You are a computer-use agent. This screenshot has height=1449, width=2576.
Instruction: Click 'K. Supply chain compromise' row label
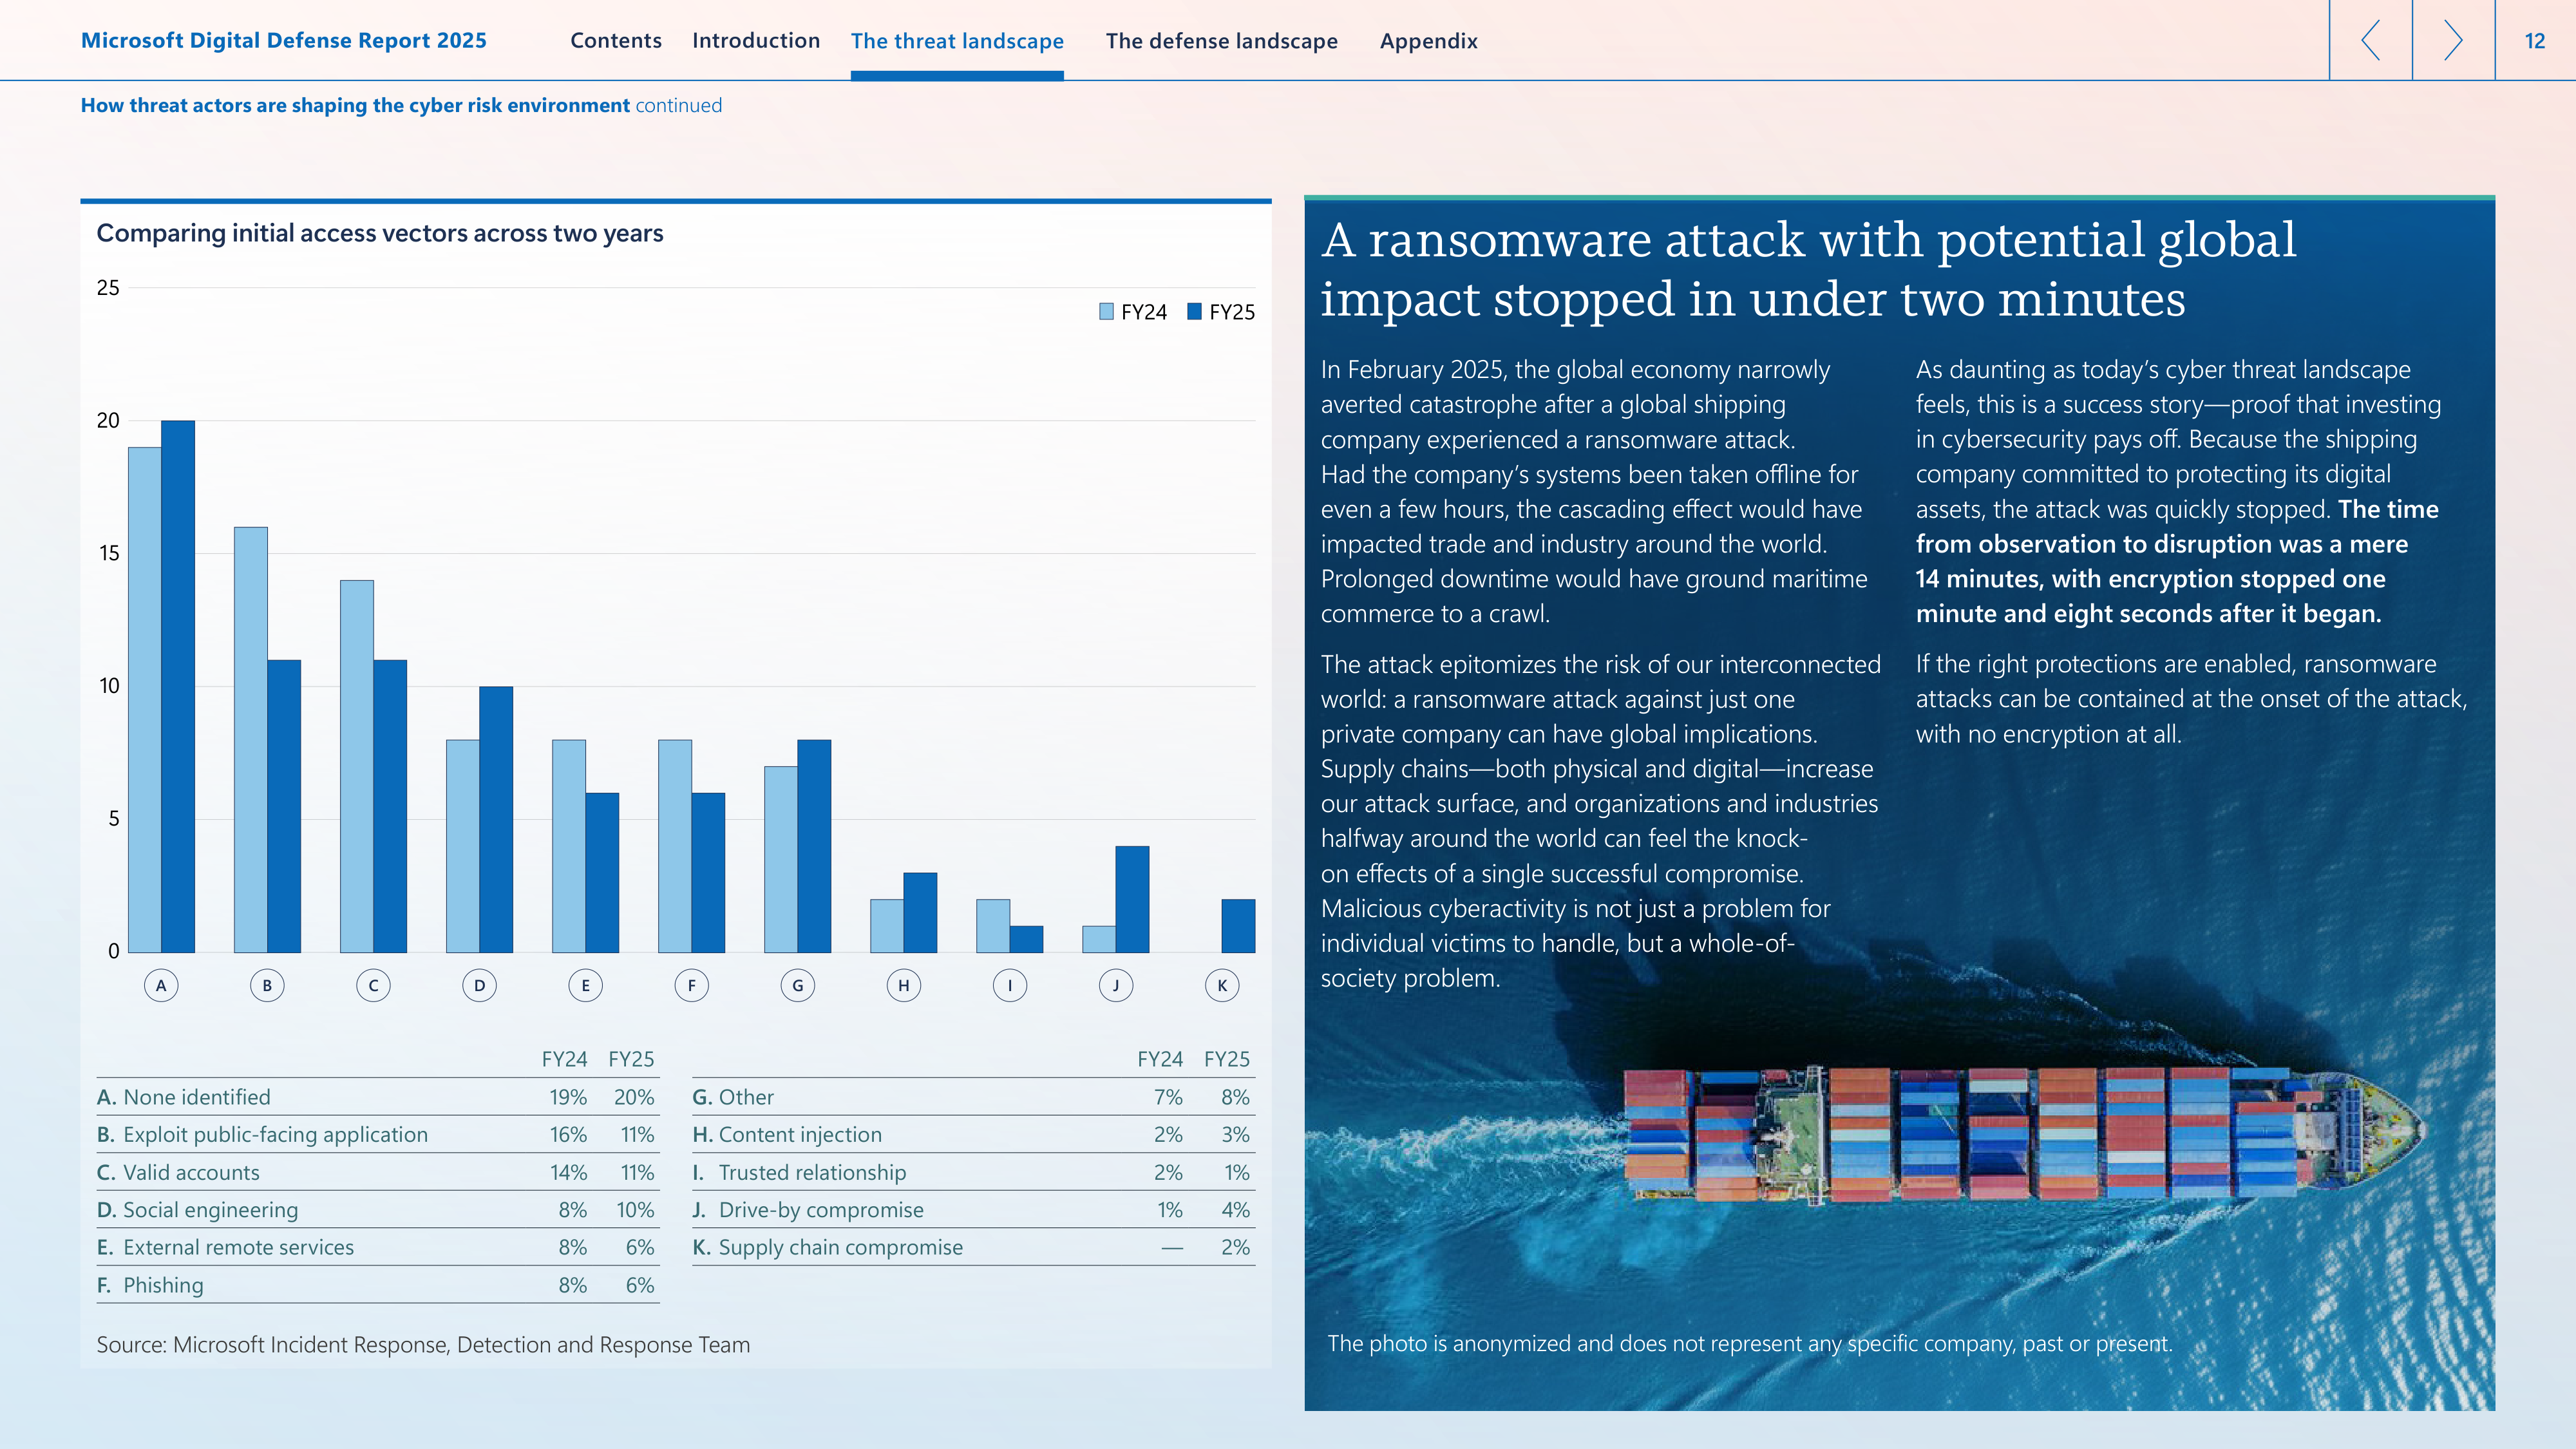tap(827, 1247)
